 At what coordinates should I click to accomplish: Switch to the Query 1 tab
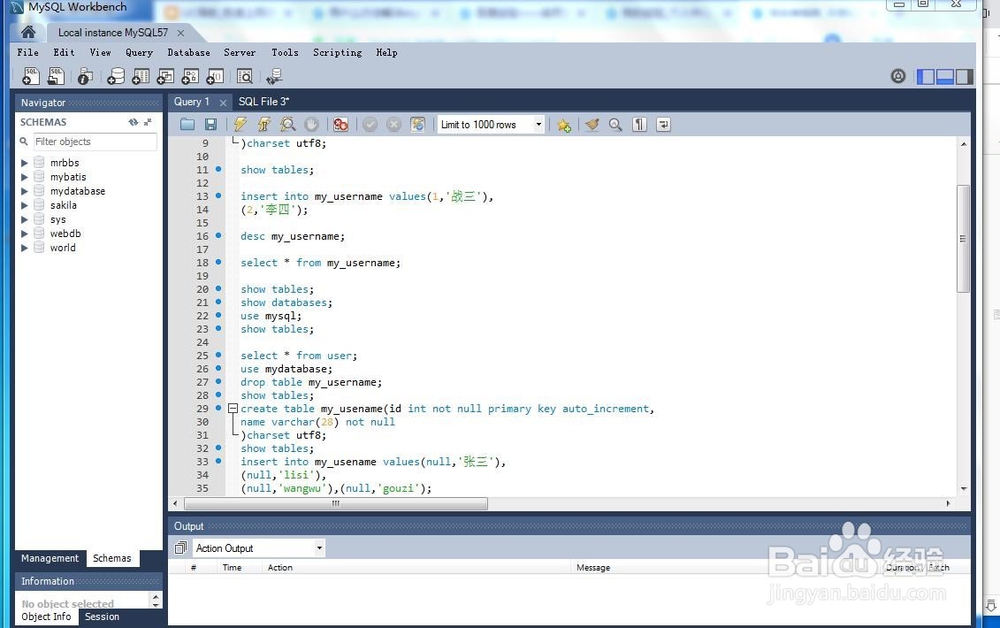pos(191,101)
